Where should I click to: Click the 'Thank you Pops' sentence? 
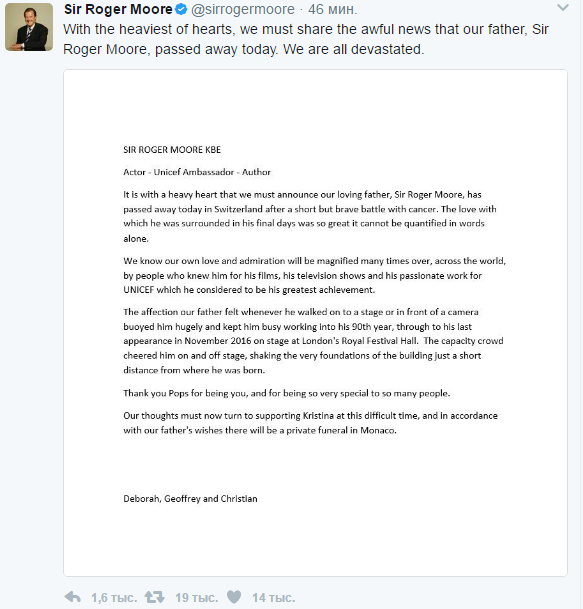pos(287,393)
